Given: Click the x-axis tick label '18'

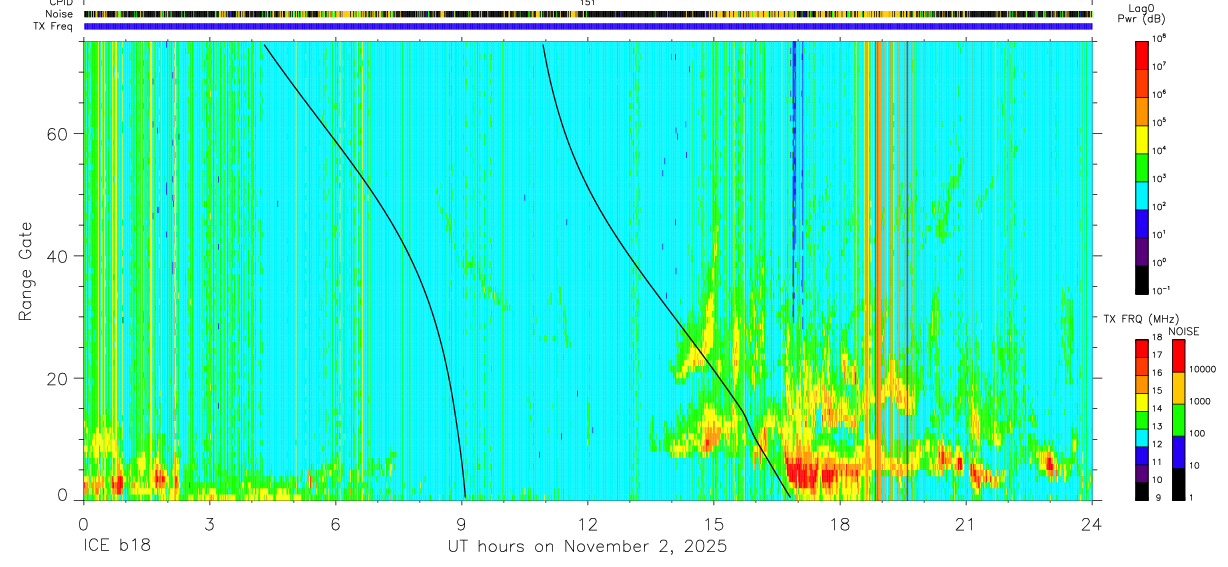Looking at the screenshot, I should tap(840, 524).
